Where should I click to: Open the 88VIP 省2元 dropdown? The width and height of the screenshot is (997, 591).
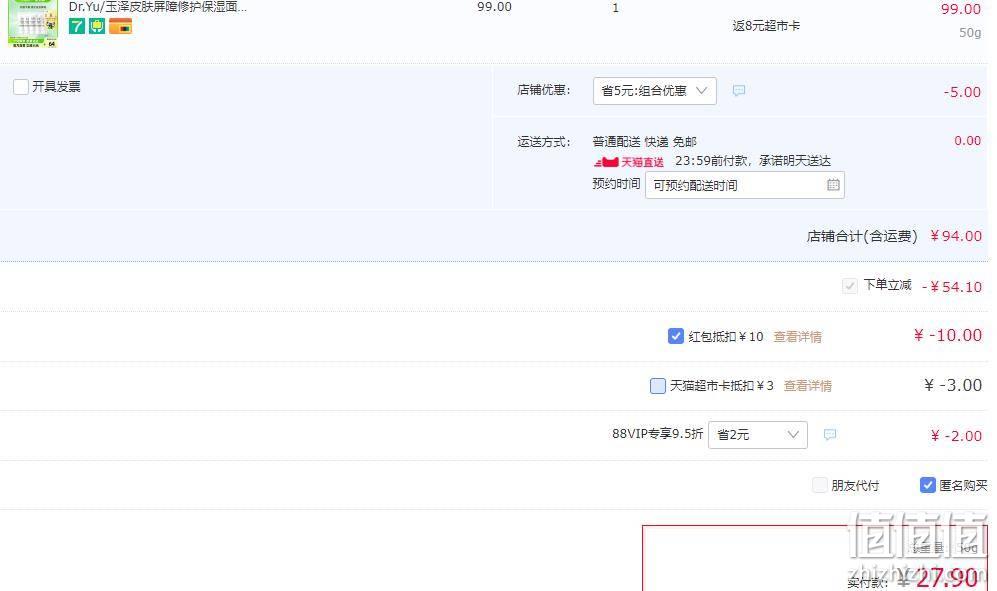757,435
